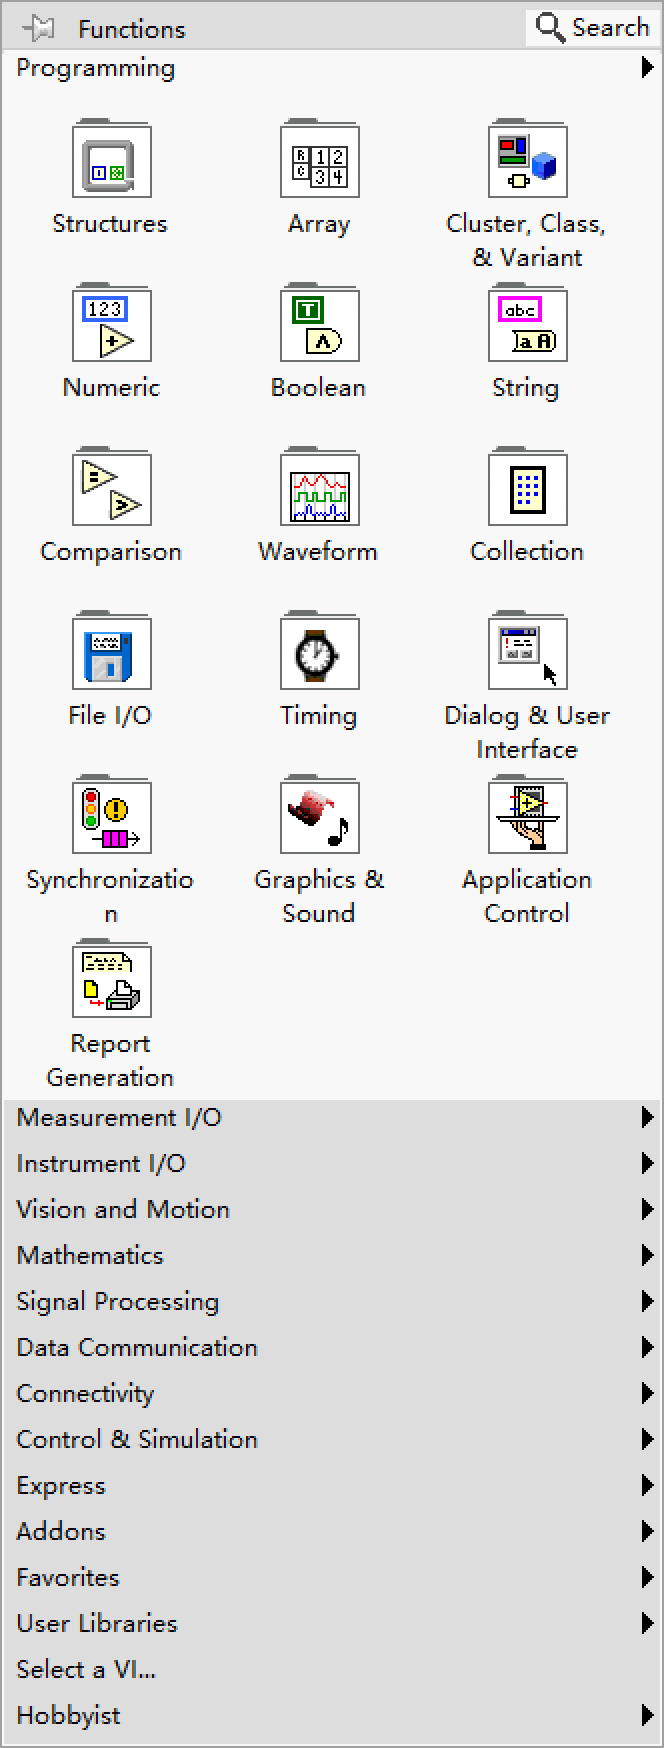
Task: Pin the Functions palette with thumbtack
Action: [39, 28]
